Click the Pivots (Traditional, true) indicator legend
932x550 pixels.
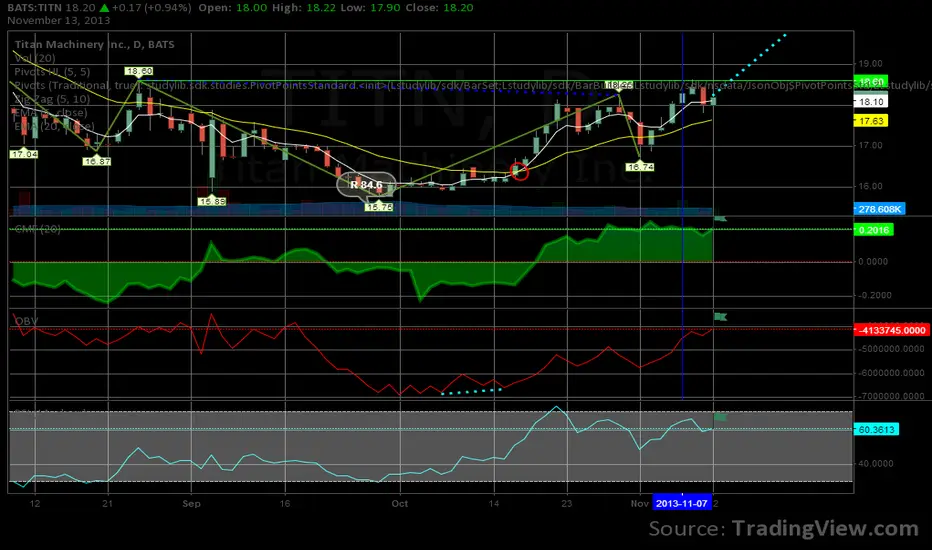77,85
